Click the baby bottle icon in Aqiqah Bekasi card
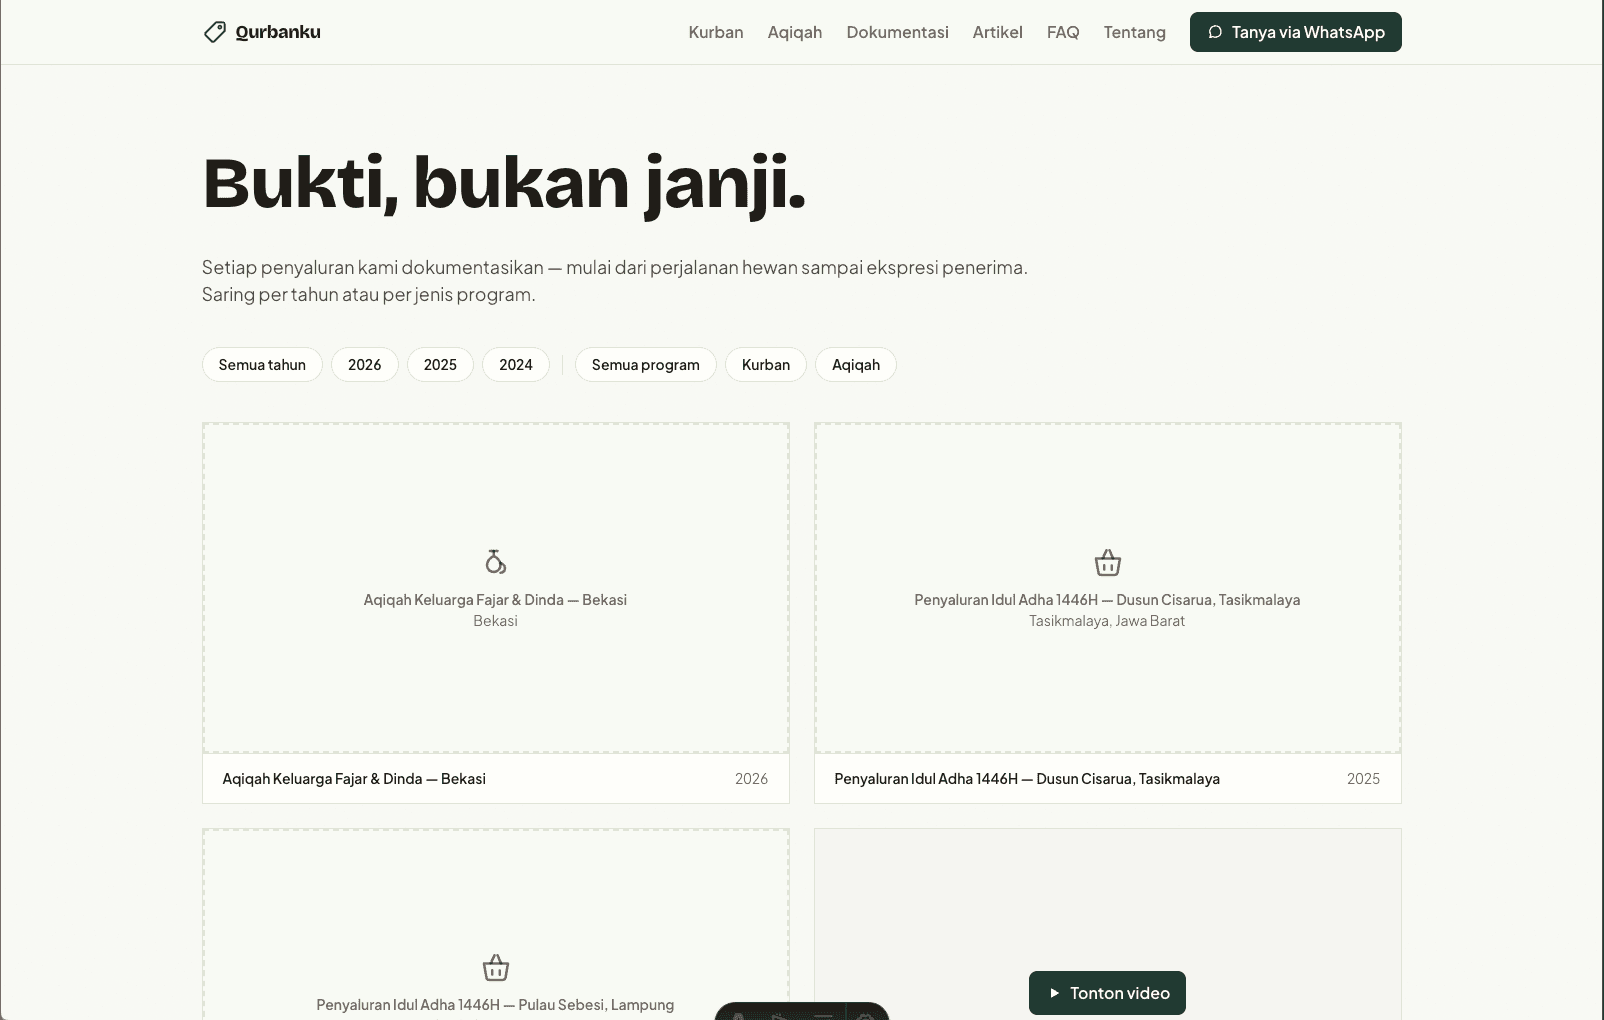Screen dimensions: 1604x1020 pyautogui.click(x=496, y=562)
